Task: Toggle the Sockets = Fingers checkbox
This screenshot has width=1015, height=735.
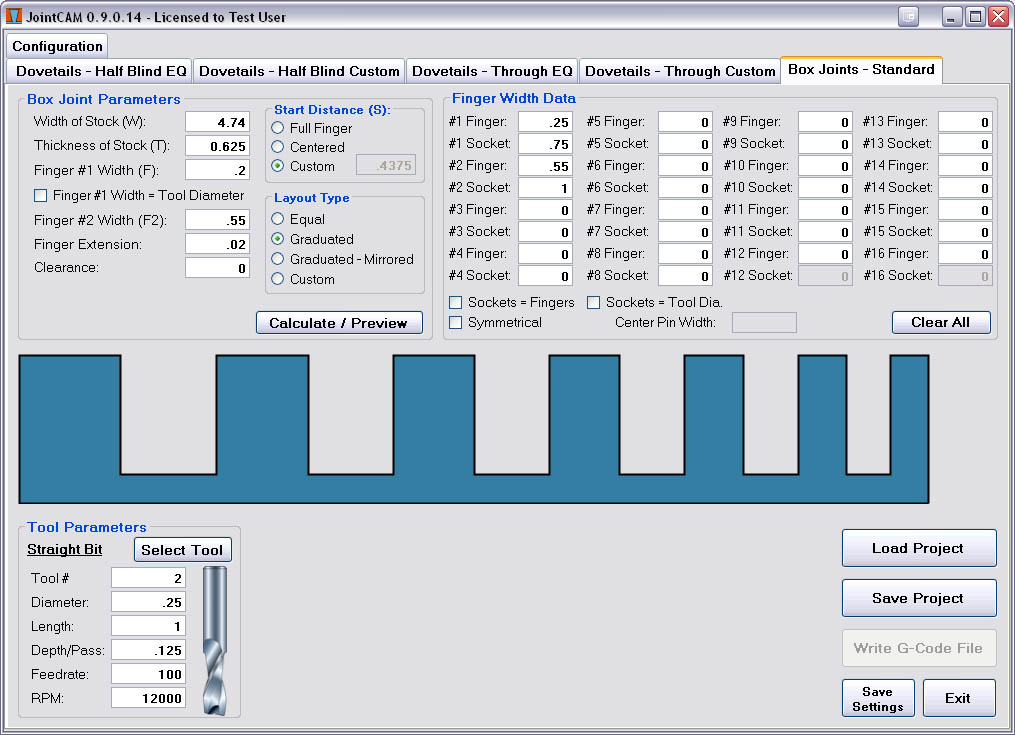Action: pyautogui.click(x=456, y=302)
